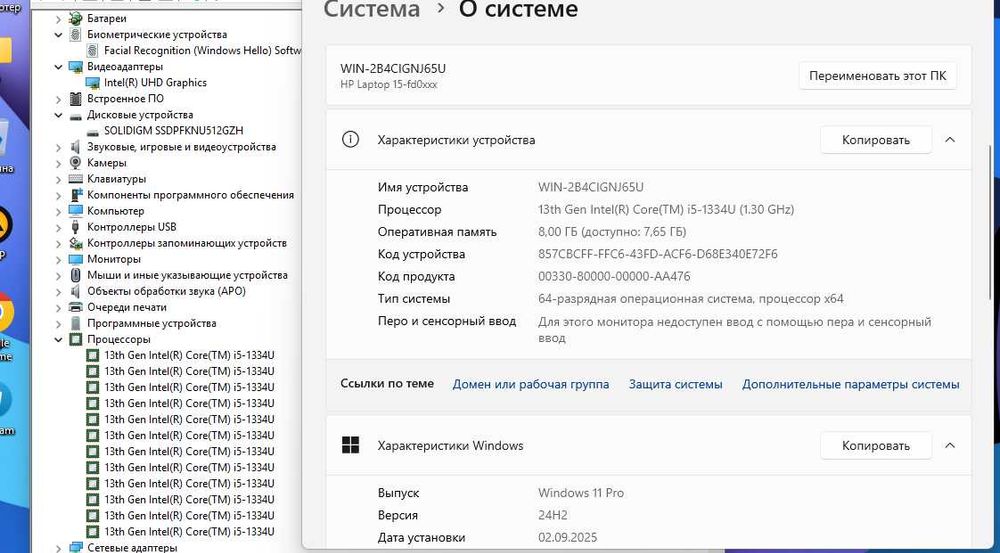The image size is (1000, 553).
Task: Click the firmware icon beside Встроенное ПО
Action: tap(76, 98)
